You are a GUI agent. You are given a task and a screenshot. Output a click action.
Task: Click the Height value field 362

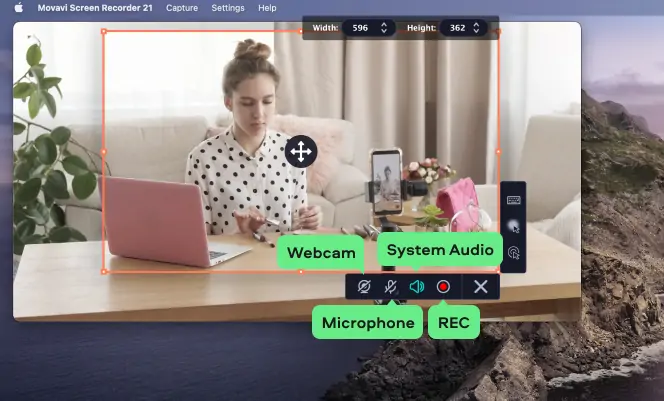(458, 28)
